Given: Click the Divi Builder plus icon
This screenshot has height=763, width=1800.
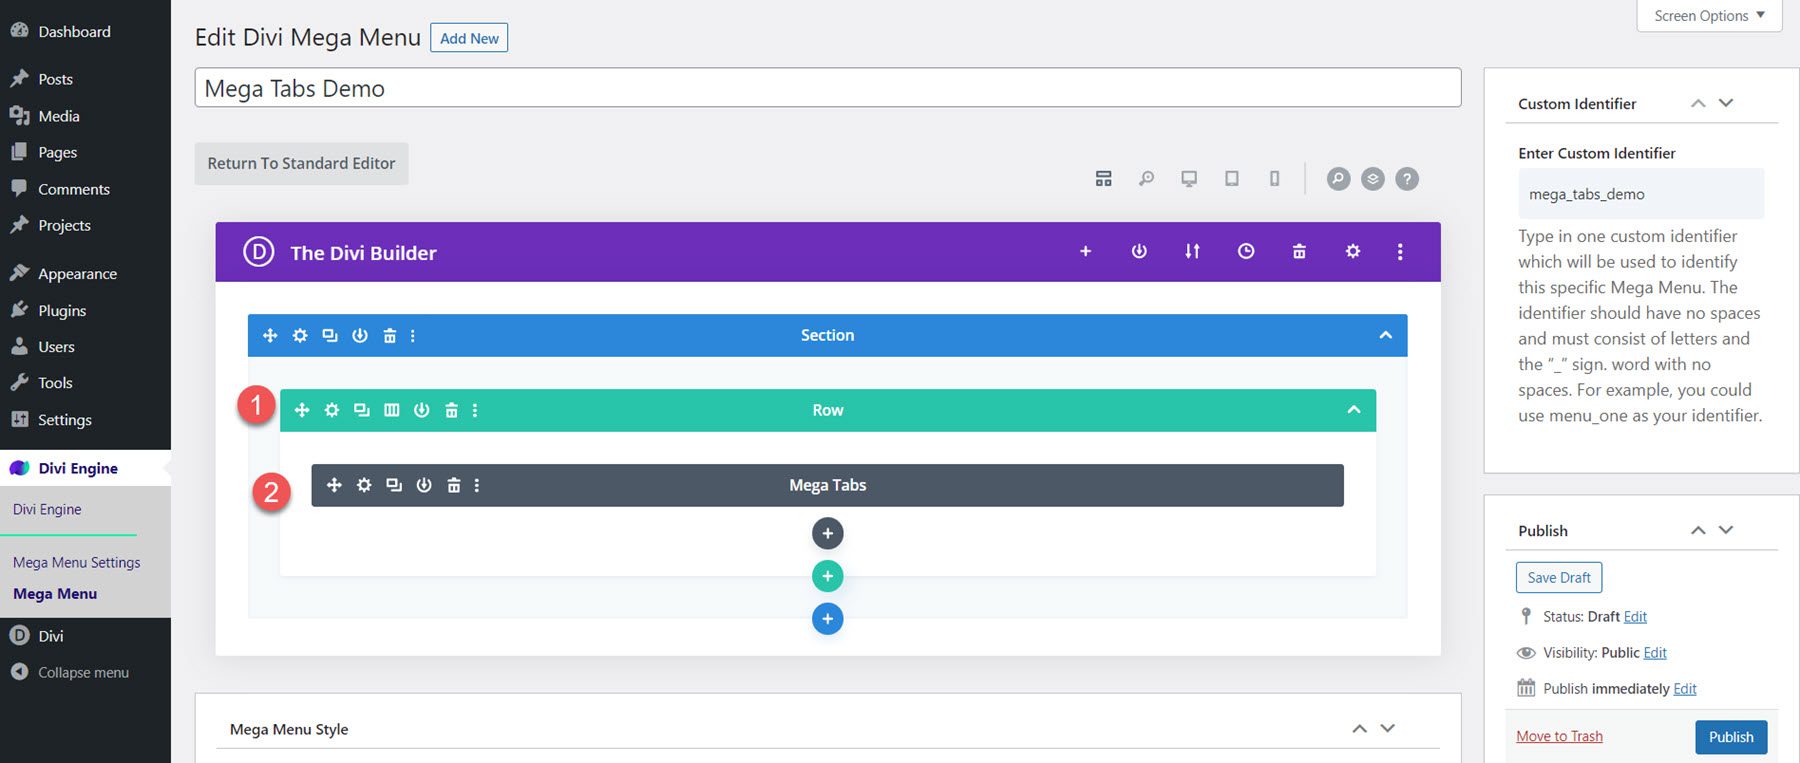Looking at the screenshot, I should [x=1085, y=252].
